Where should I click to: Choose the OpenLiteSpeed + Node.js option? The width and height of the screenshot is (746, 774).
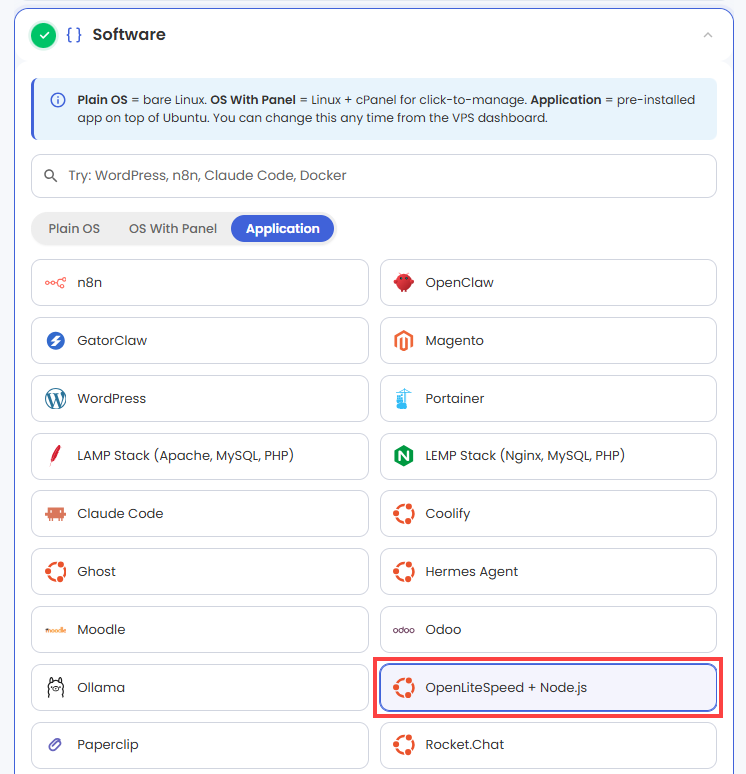coord(548,687)
